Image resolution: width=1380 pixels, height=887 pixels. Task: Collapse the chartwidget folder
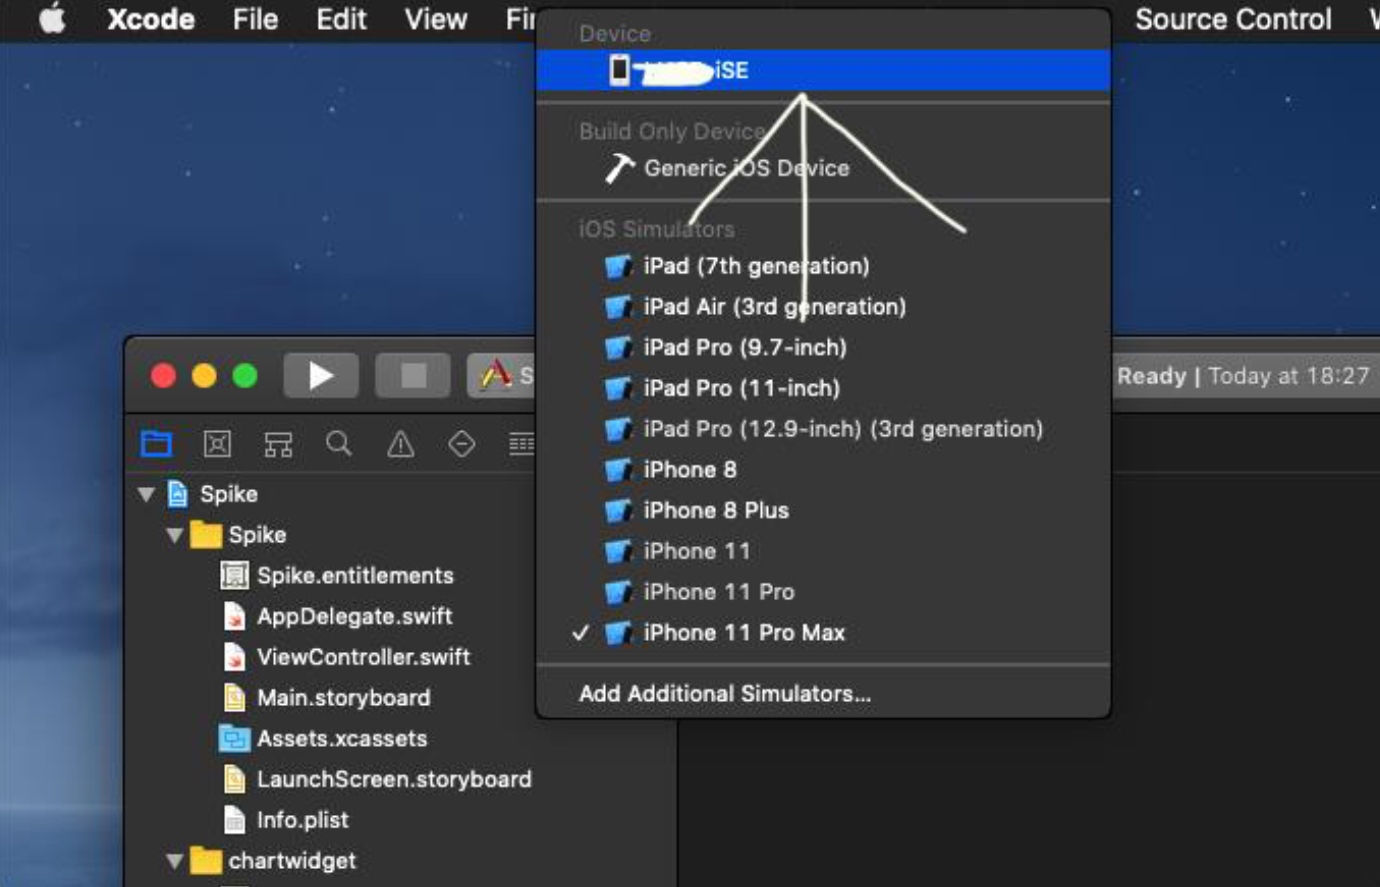[x=175, y=861]
